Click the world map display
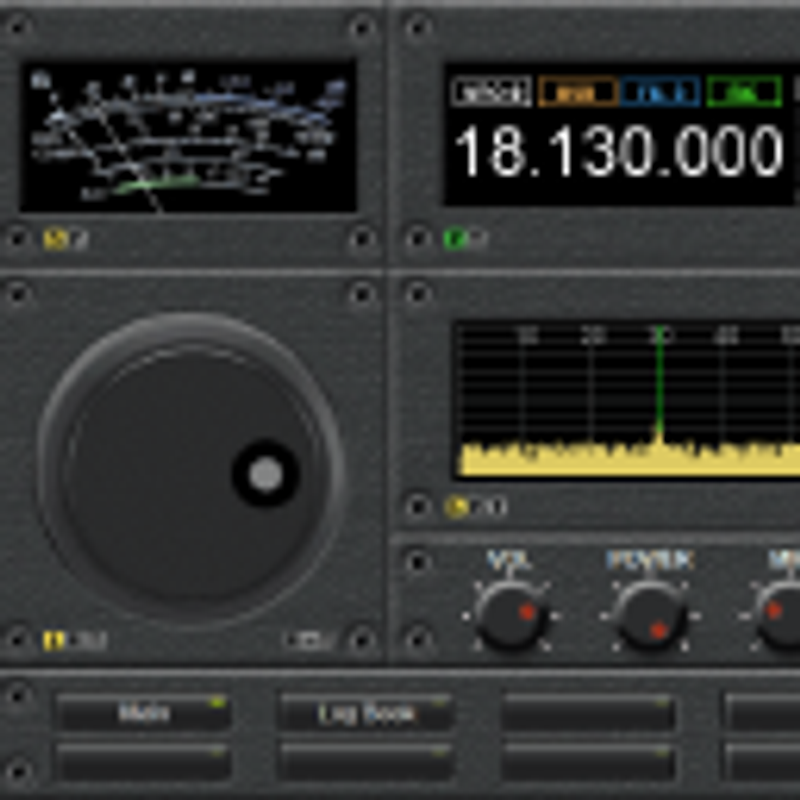Screen dimensions: 800x800 [x=188, y=137]
